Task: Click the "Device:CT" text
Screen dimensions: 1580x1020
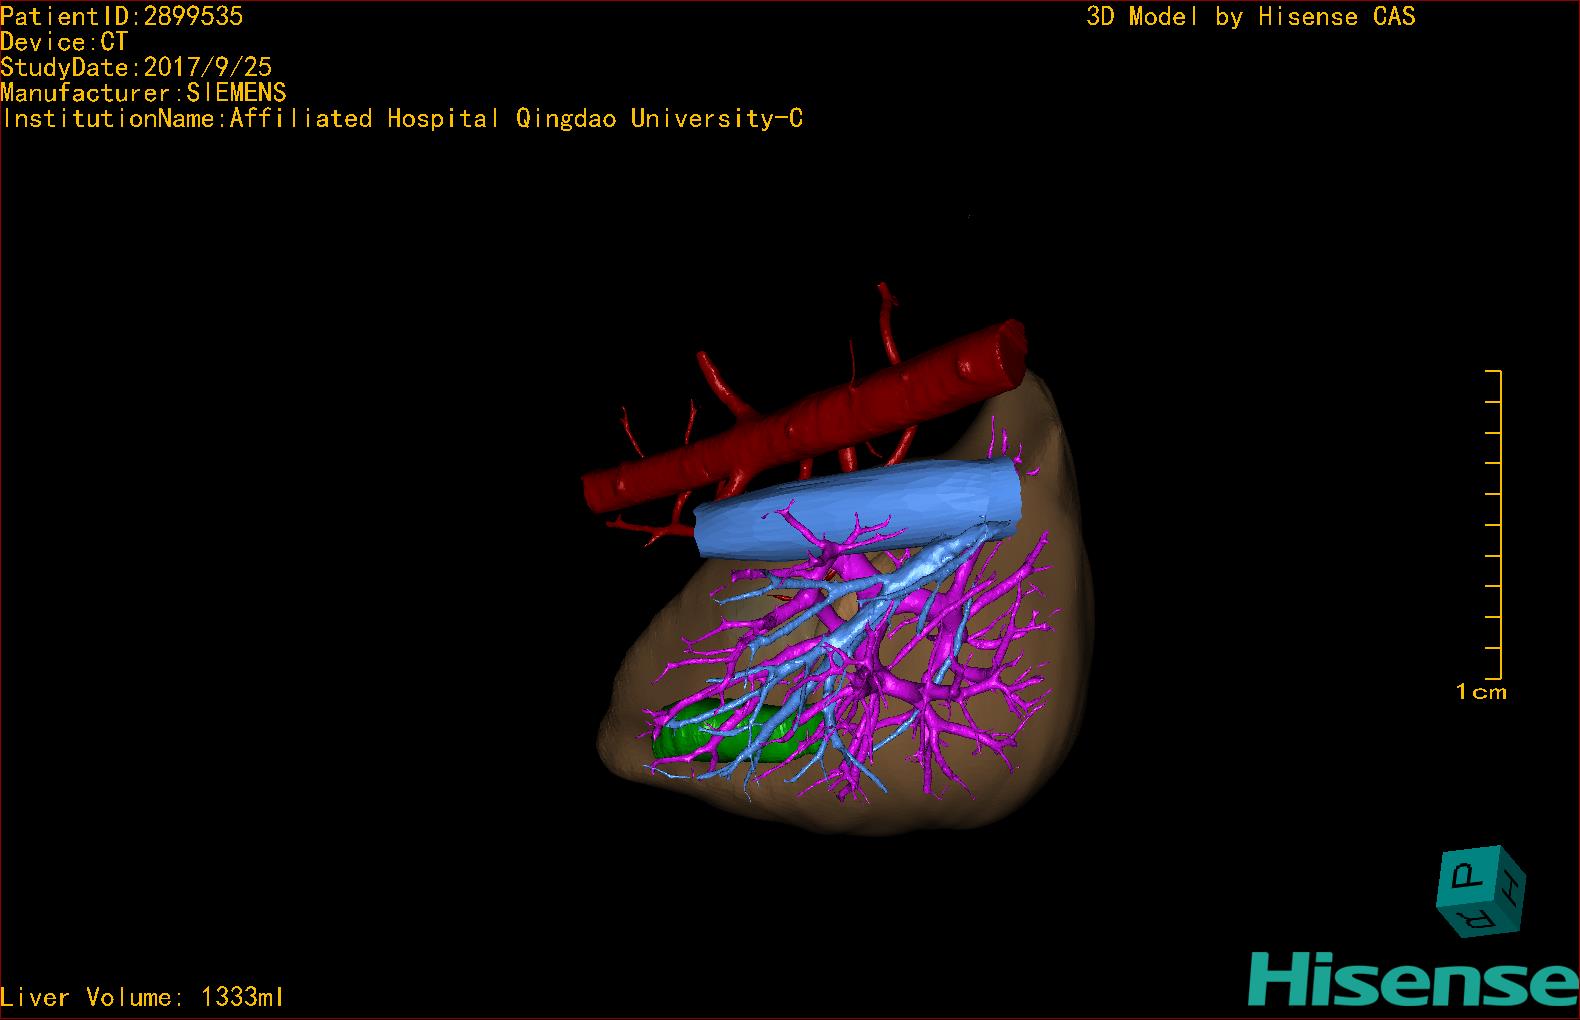Action: point(65,42)
